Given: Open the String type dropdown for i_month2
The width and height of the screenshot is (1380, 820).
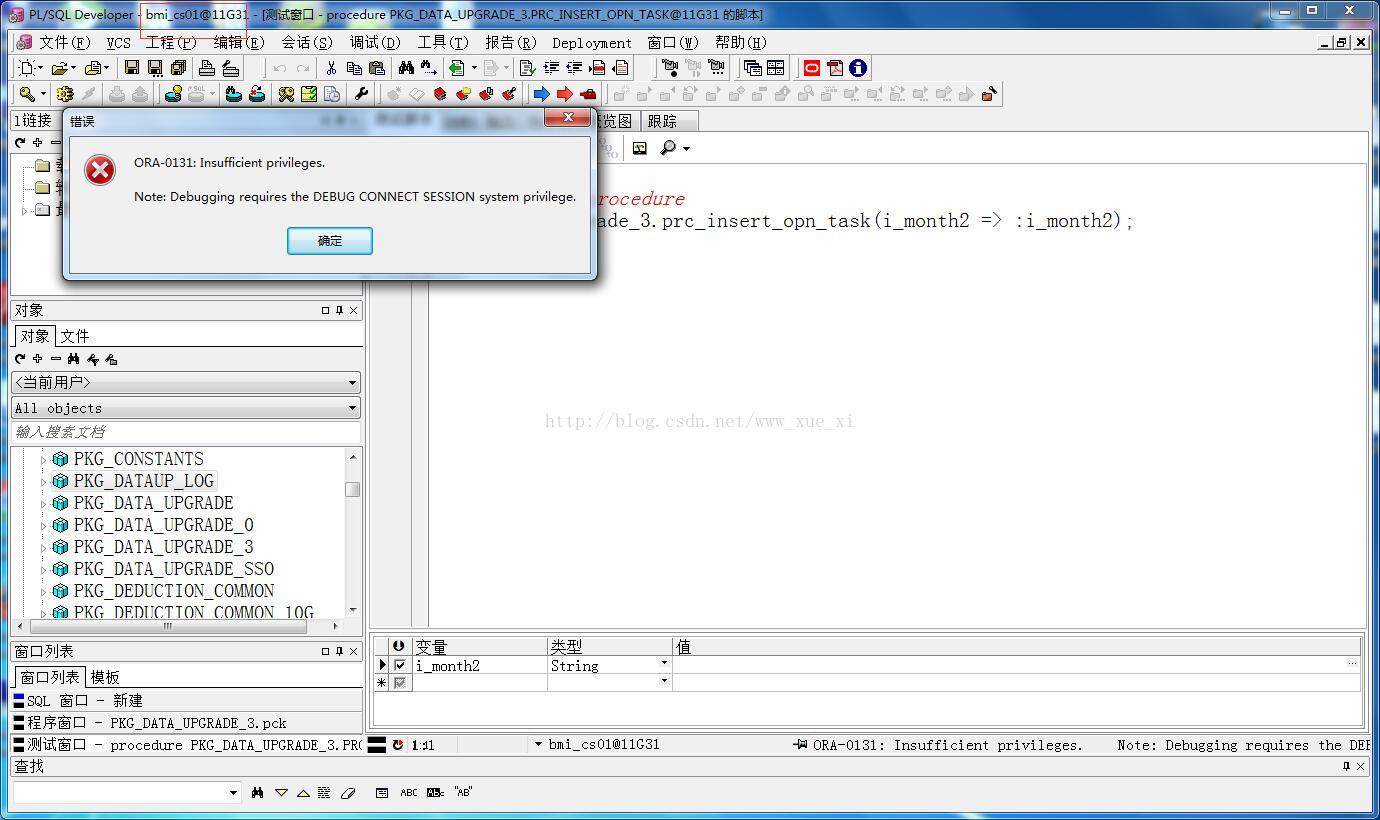Looking at the screenshot, I should (x=664, y=664).
